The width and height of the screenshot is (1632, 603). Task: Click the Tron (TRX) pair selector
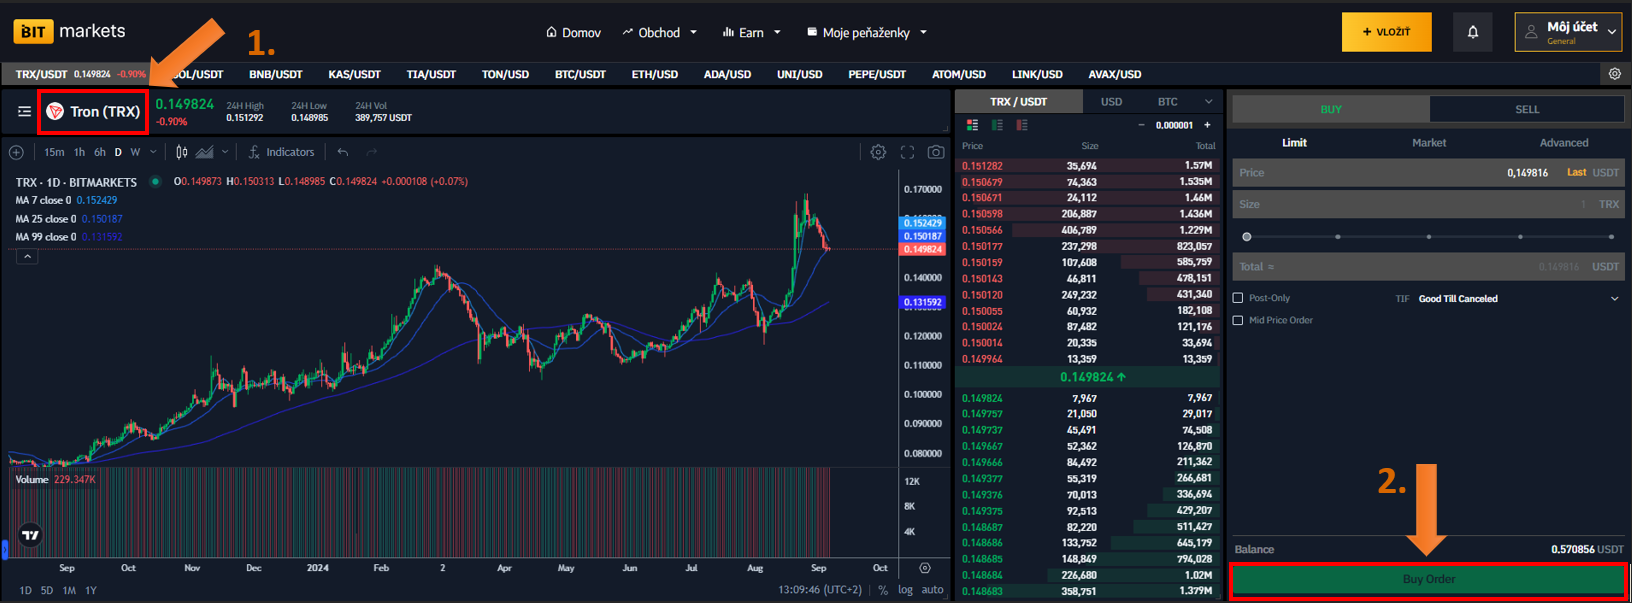click(x=94, y=112)
